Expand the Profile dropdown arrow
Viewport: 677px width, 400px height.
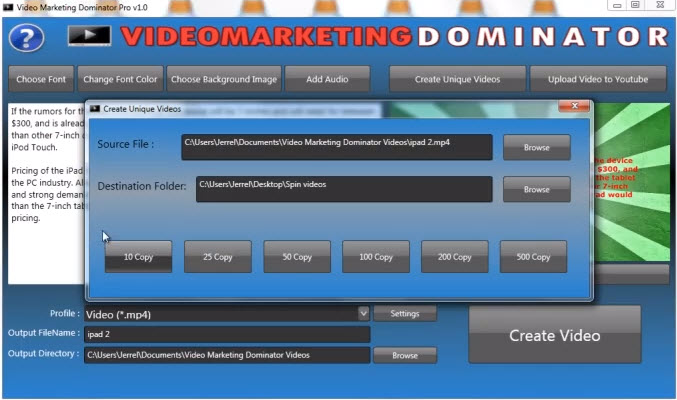[364, 313]
